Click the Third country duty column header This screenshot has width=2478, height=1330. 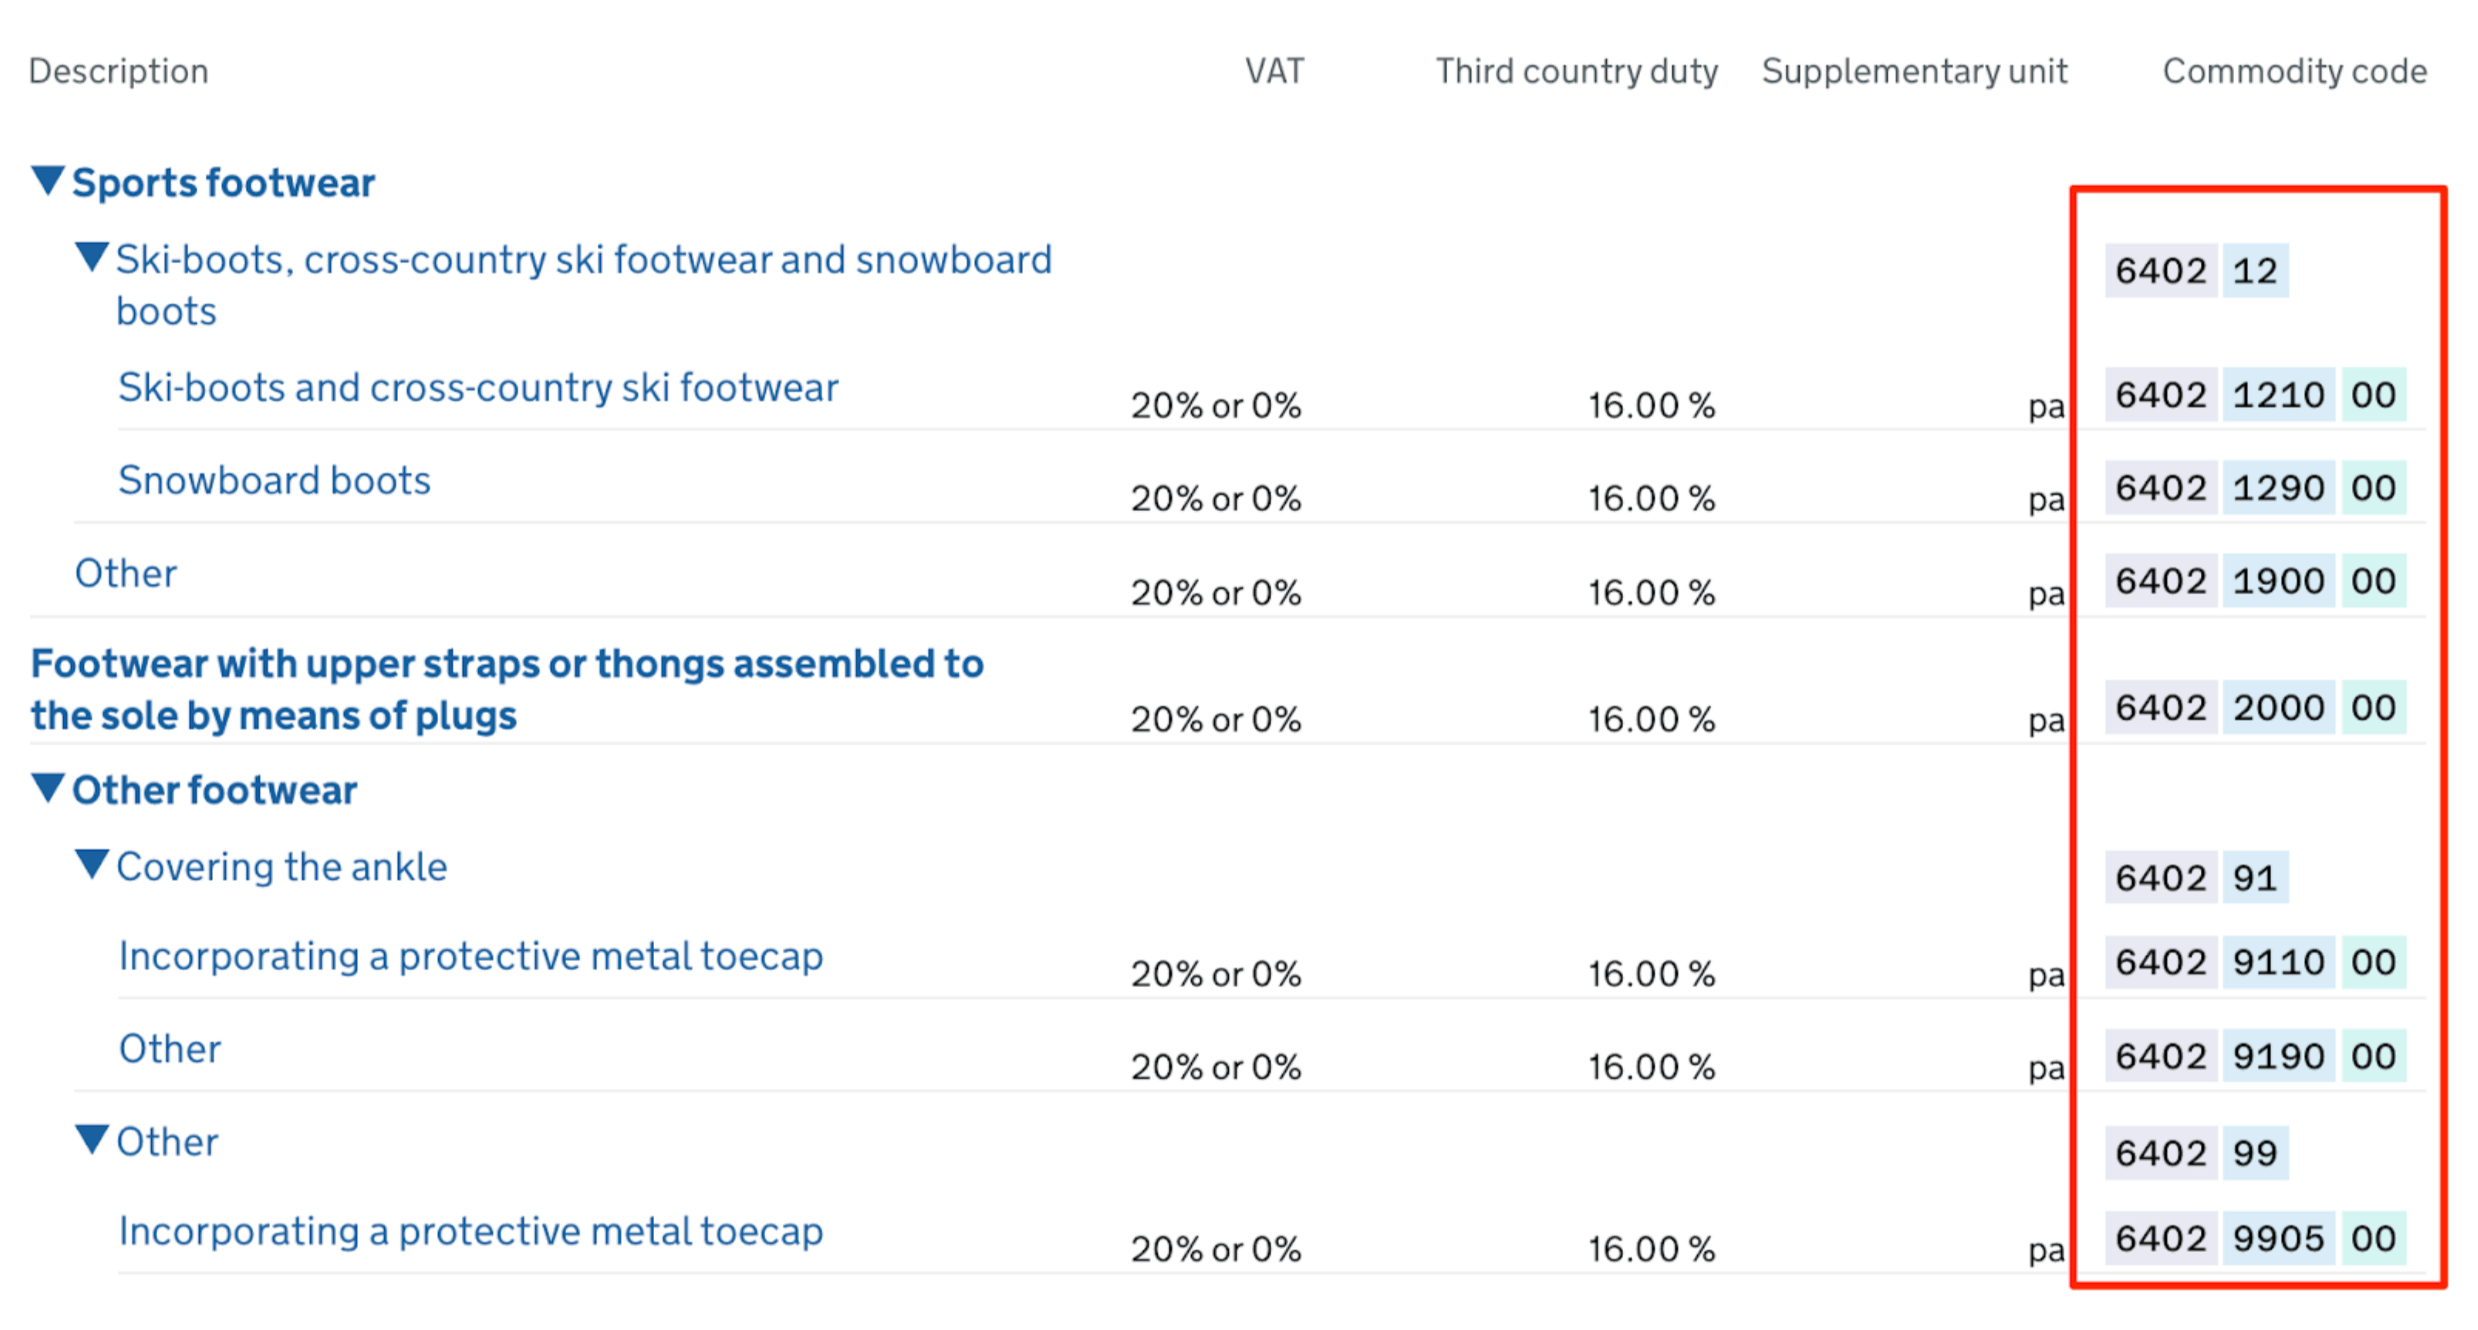coord(1576,71)
